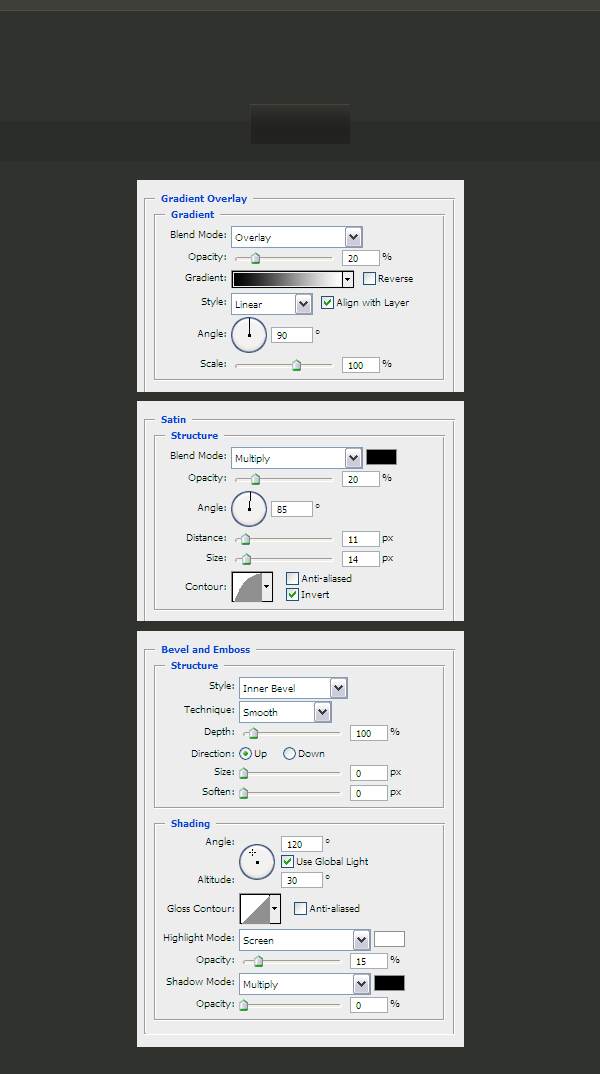This screenshot has width=600, height=1074.
Task: Edit the Depth field showing 100
Action: tap(368, 733)
